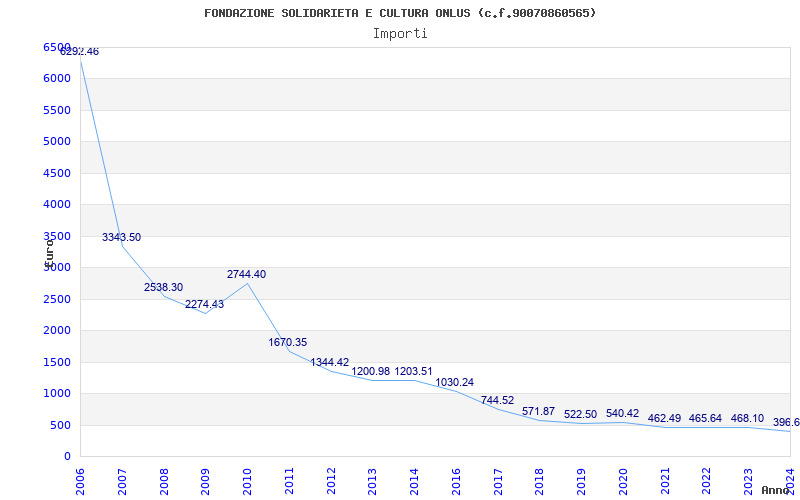Viewport: 800px width, 500px height.
Task: Click the 4000 y-axis tick label
Action: (x=57, y=205)
